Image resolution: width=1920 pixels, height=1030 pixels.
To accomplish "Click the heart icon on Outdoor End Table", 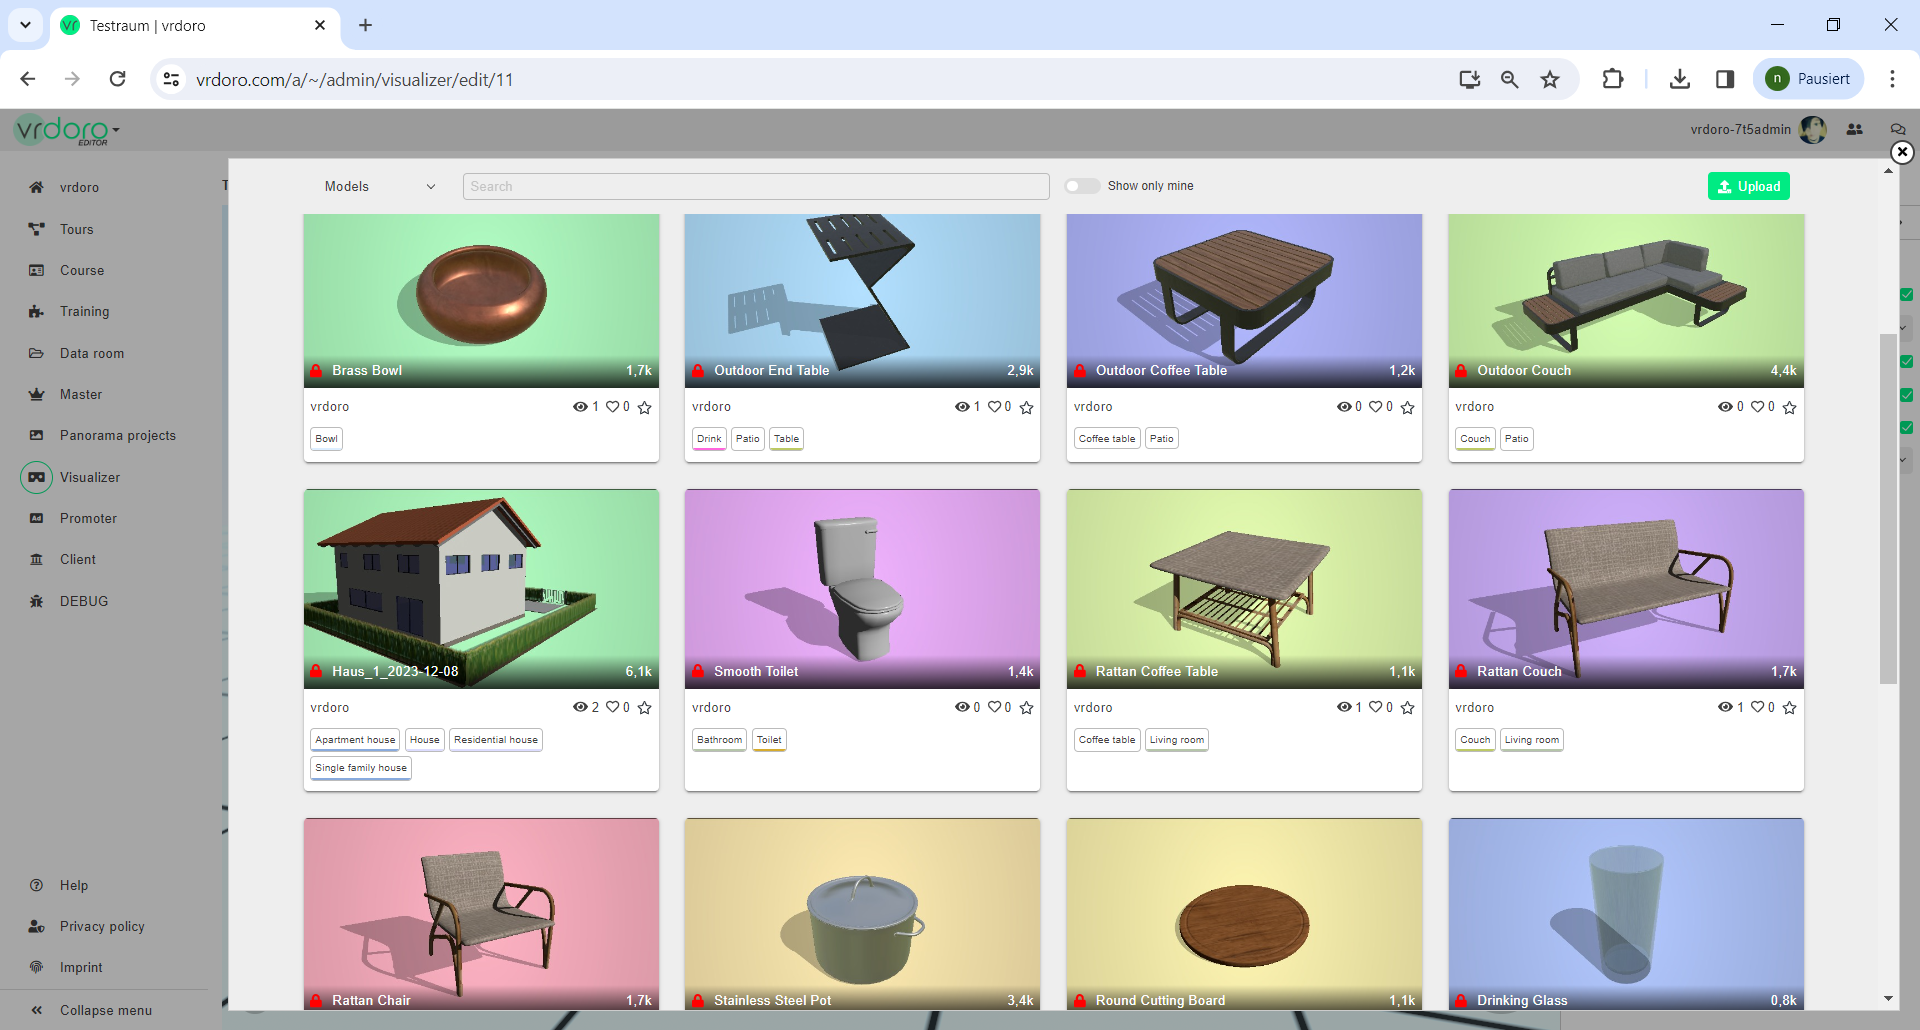I will pos(994,406).
